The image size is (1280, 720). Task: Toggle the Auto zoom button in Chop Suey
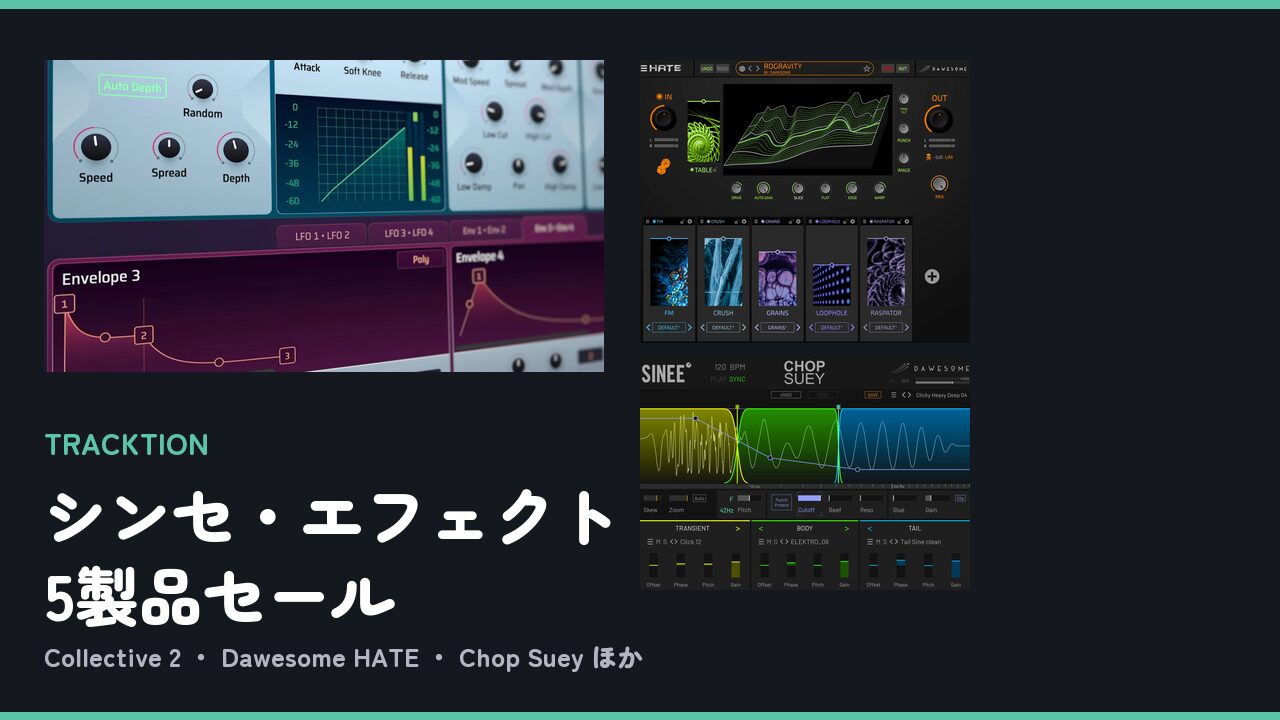[699, 498]
